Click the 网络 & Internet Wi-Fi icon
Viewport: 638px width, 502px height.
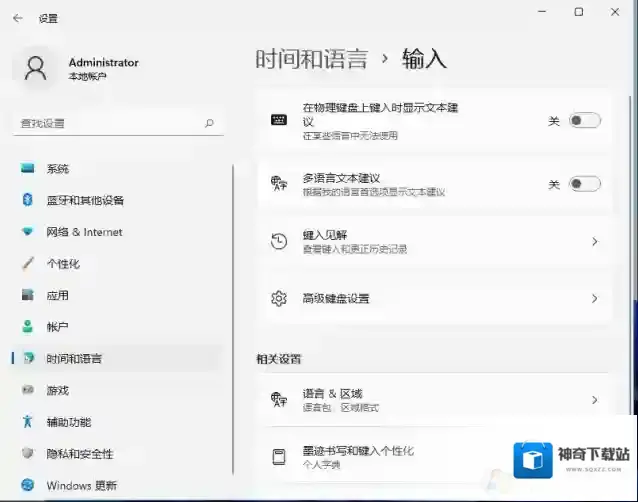tap(28, 232)
